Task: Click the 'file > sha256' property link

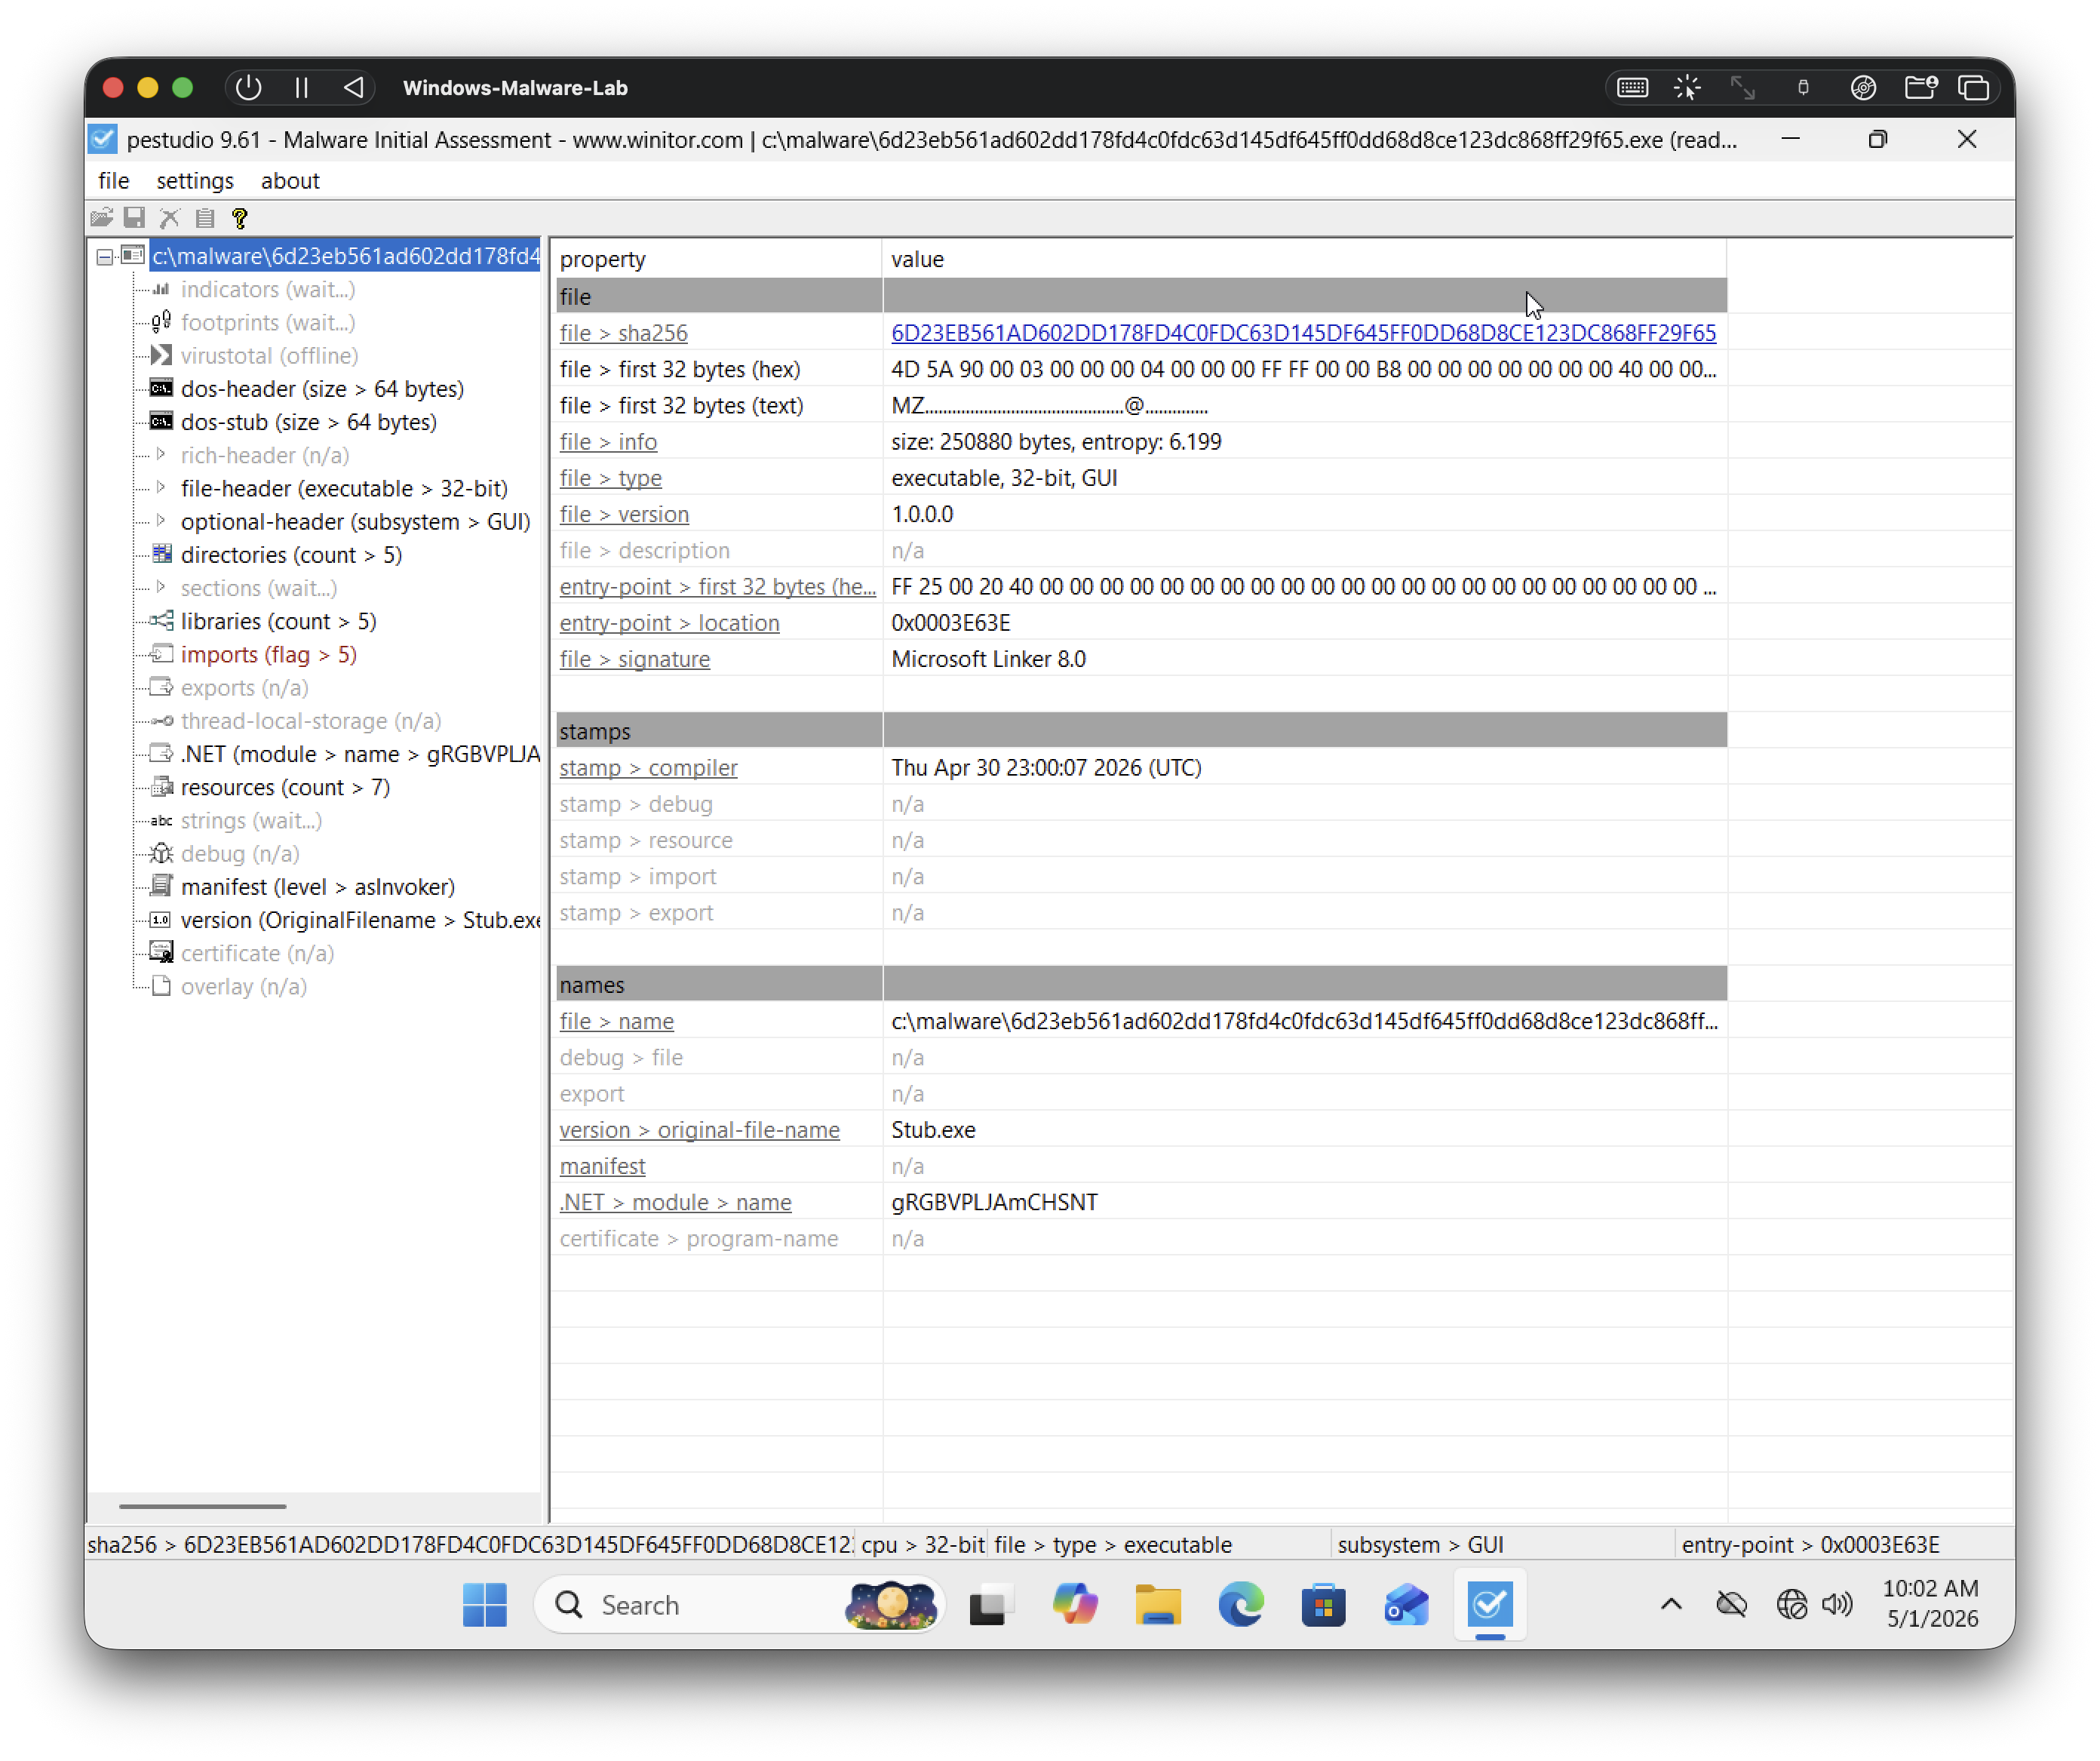Action: click(623, 333)
